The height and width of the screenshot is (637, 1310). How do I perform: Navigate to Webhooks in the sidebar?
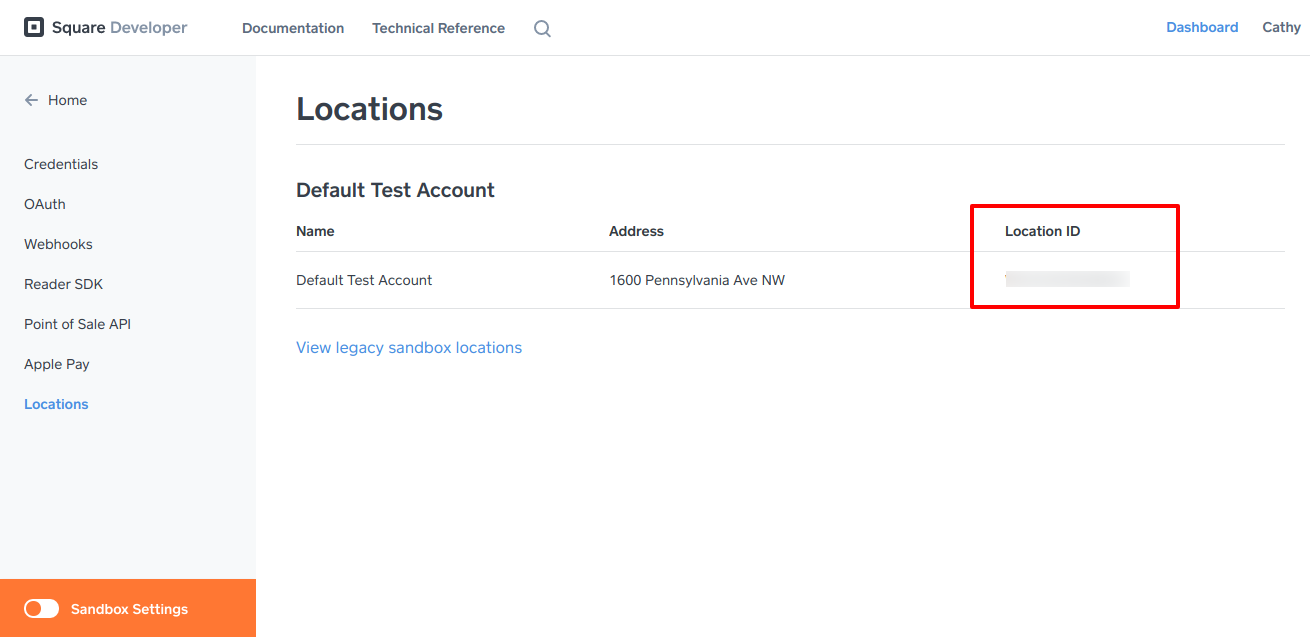tap(58, 244)
